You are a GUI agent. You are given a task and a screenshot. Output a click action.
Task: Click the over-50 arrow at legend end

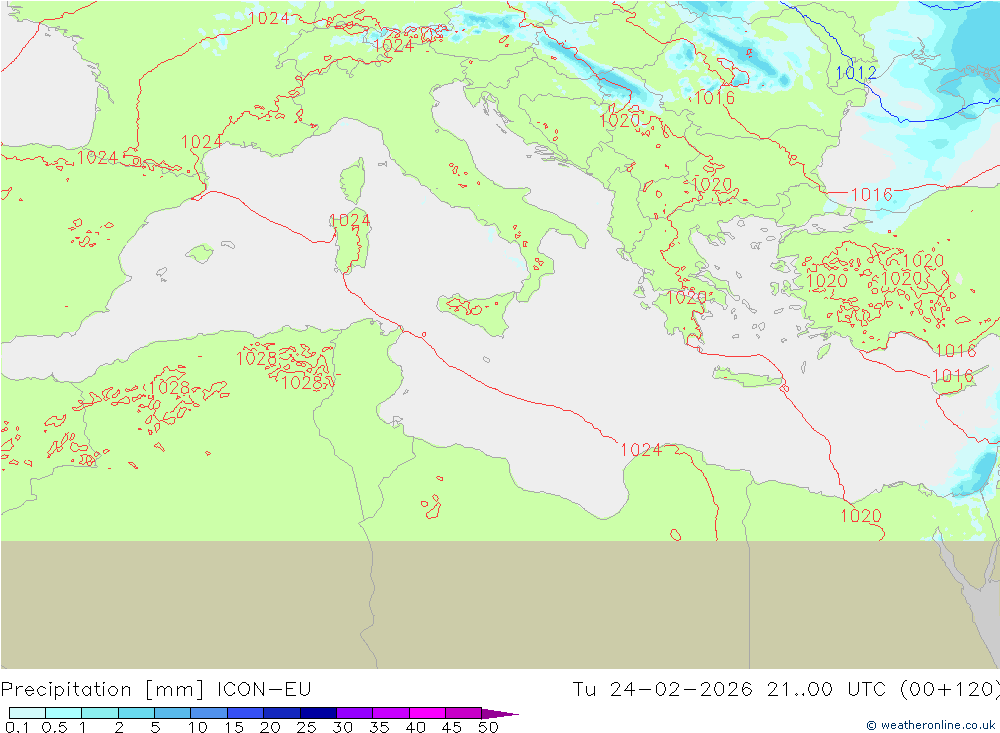coord(500,713)
